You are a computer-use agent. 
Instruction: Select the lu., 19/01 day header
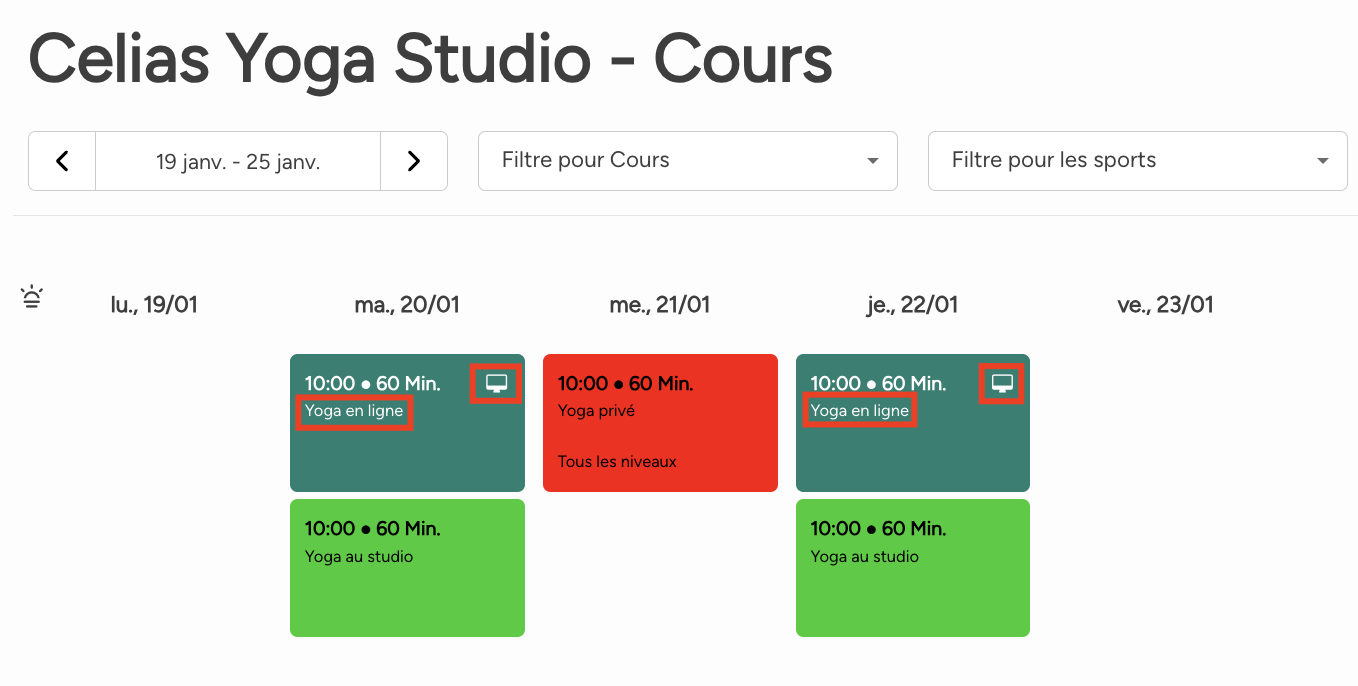click(x=154, y=305)
